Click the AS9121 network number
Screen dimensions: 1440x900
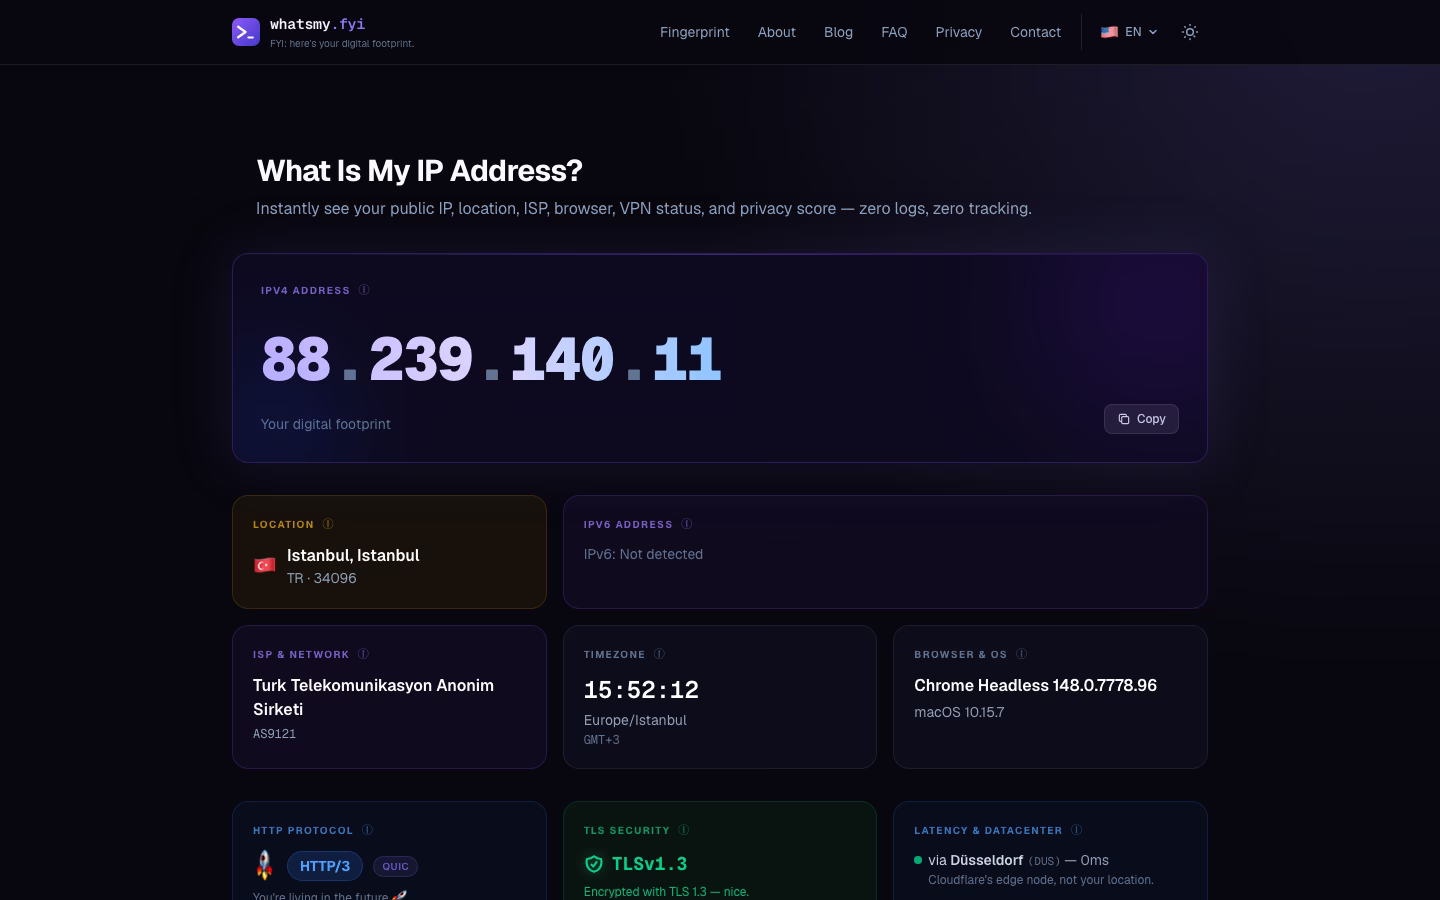274,734
